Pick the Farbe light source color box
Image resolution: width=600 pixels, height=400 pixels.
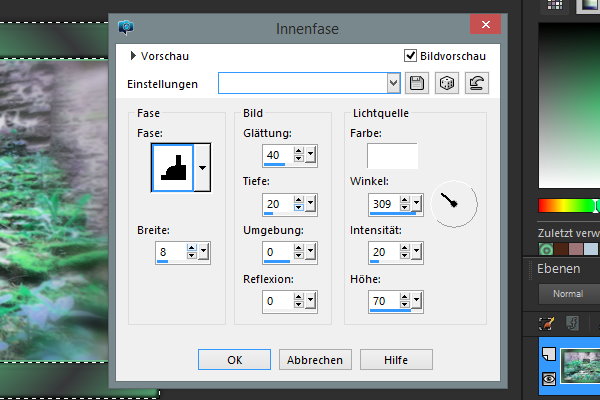tap(392, 155)
